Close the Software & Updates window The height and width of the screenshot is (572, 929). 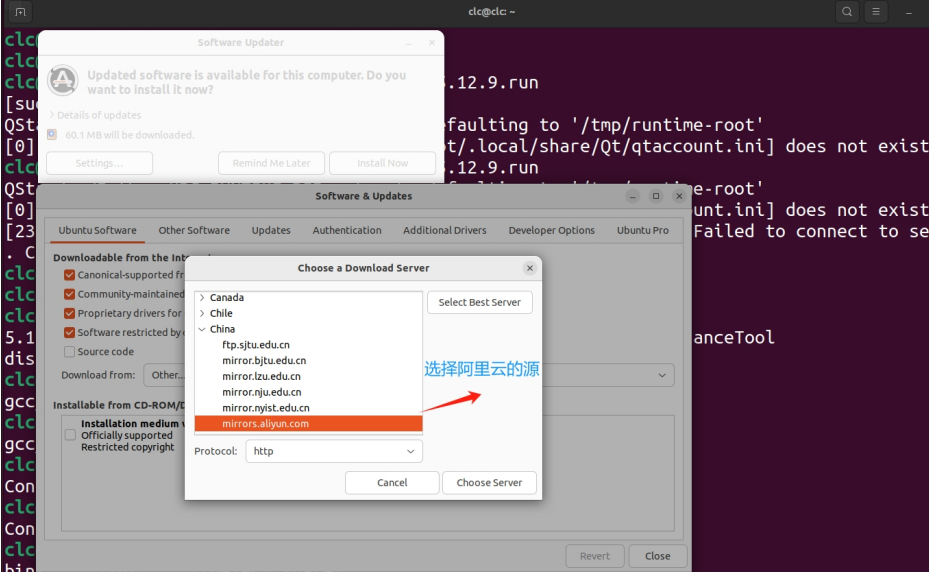click(679, 196)
